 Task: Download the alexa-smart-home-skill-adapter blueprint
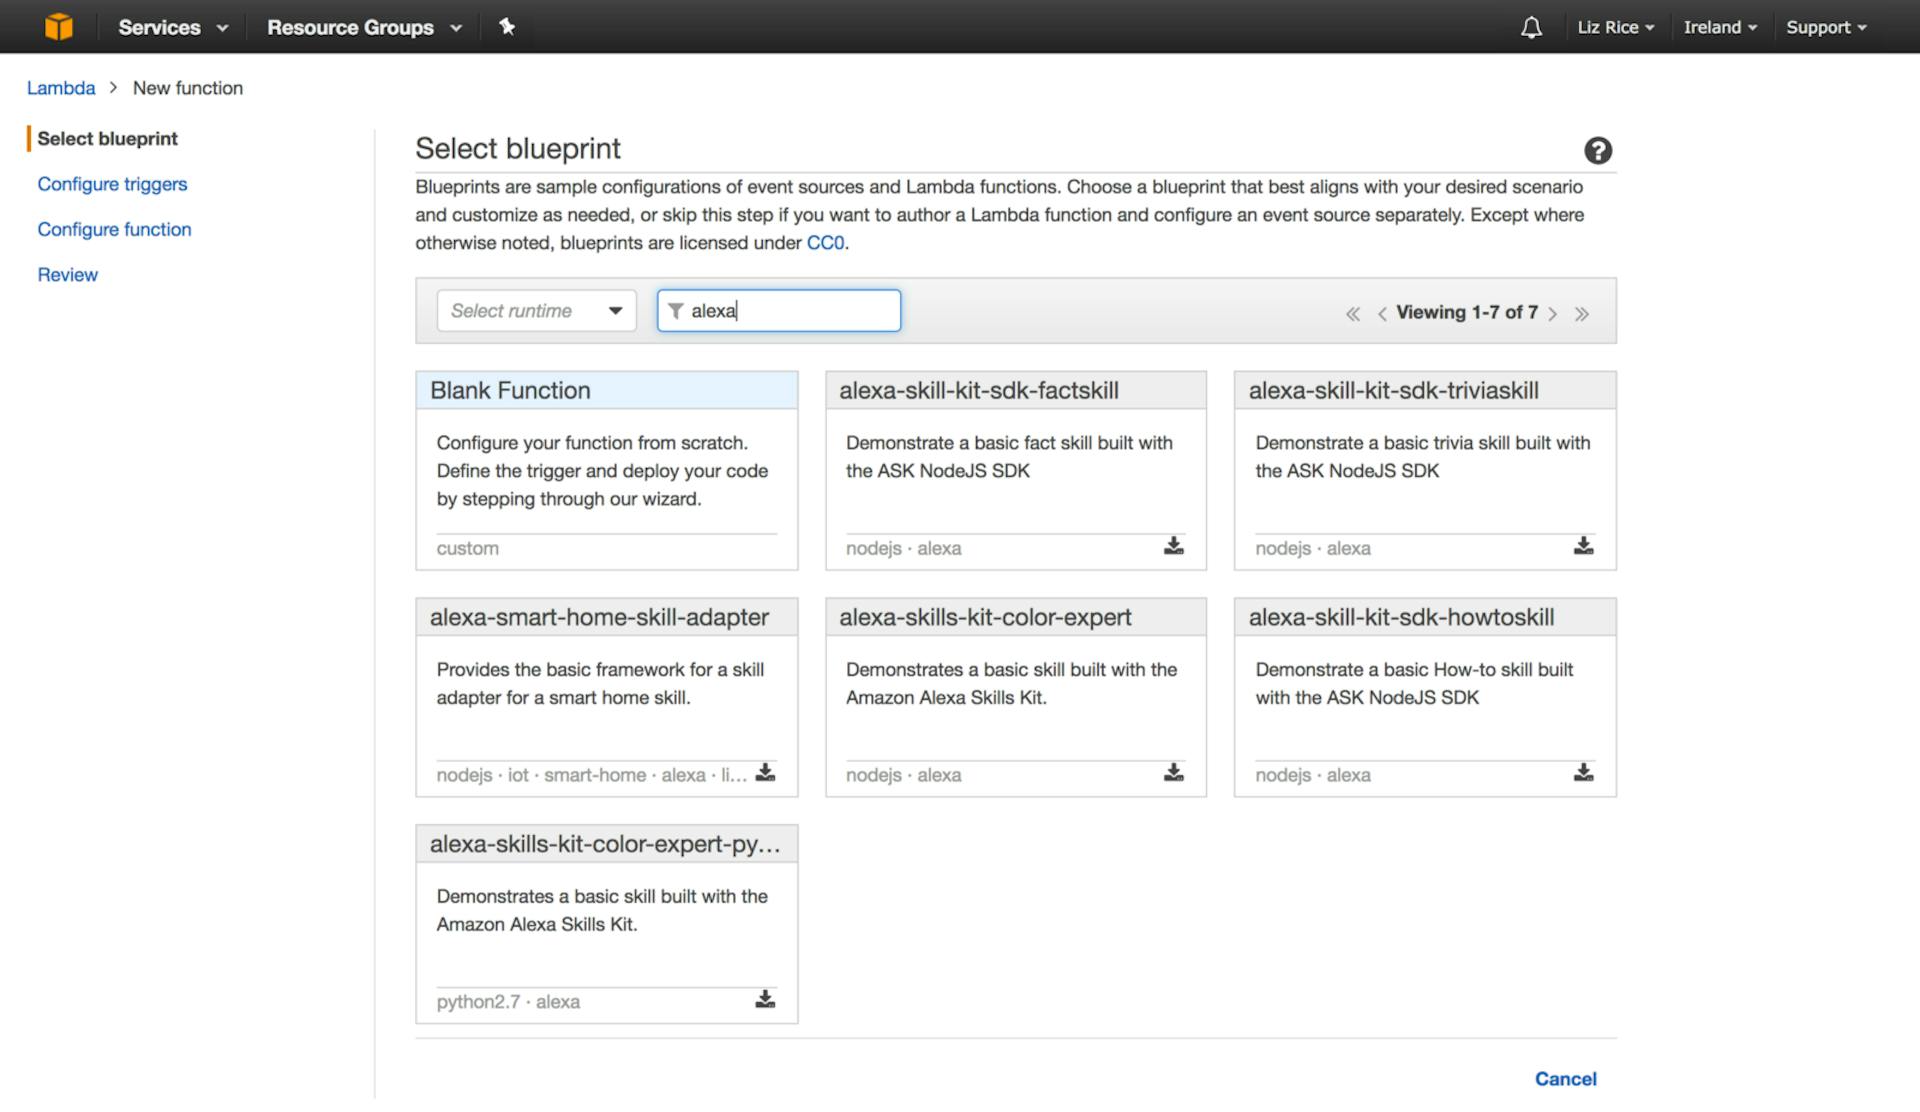point(765,772)
